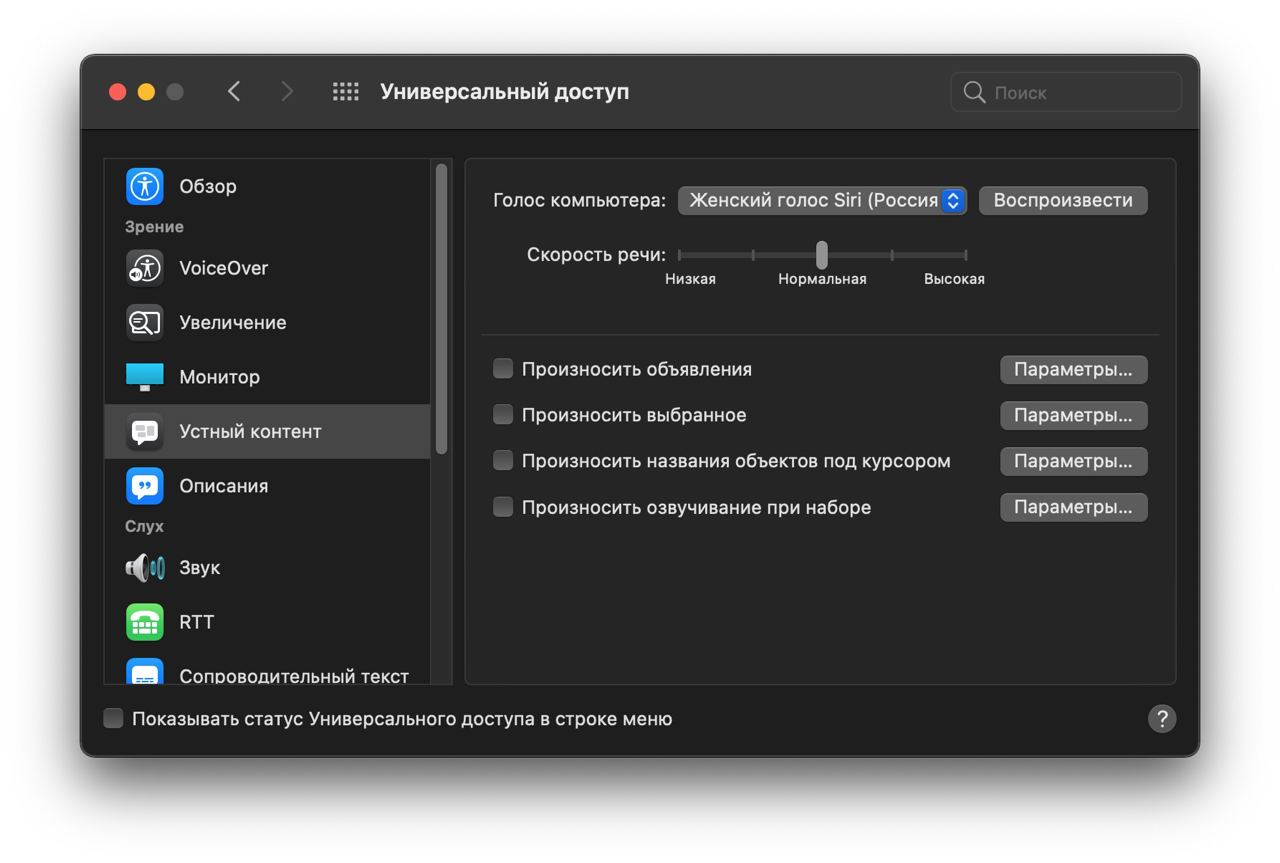
Task: Click the Сопроводительный текст captions icon
Action: tap(145, 672)
